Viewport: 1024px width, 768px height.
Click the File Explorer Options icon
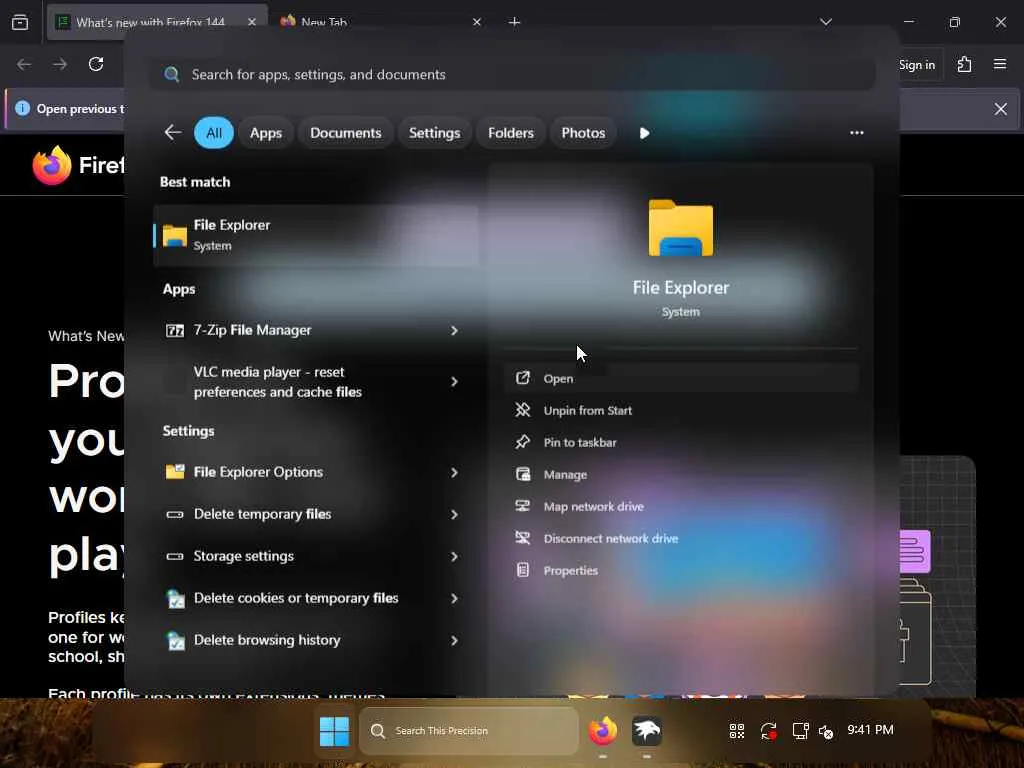[x=174, y=472]
